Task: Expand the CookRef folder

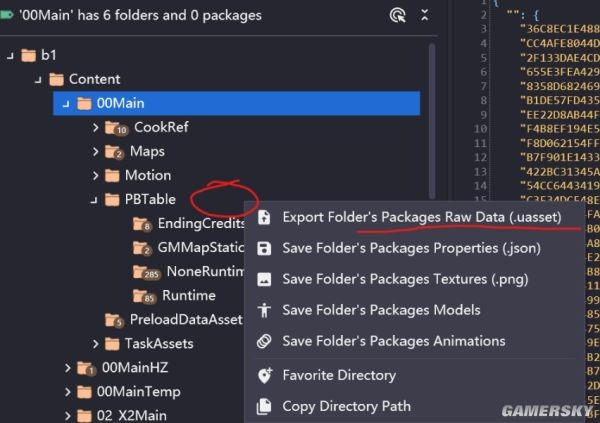Action: coord(95,127)
